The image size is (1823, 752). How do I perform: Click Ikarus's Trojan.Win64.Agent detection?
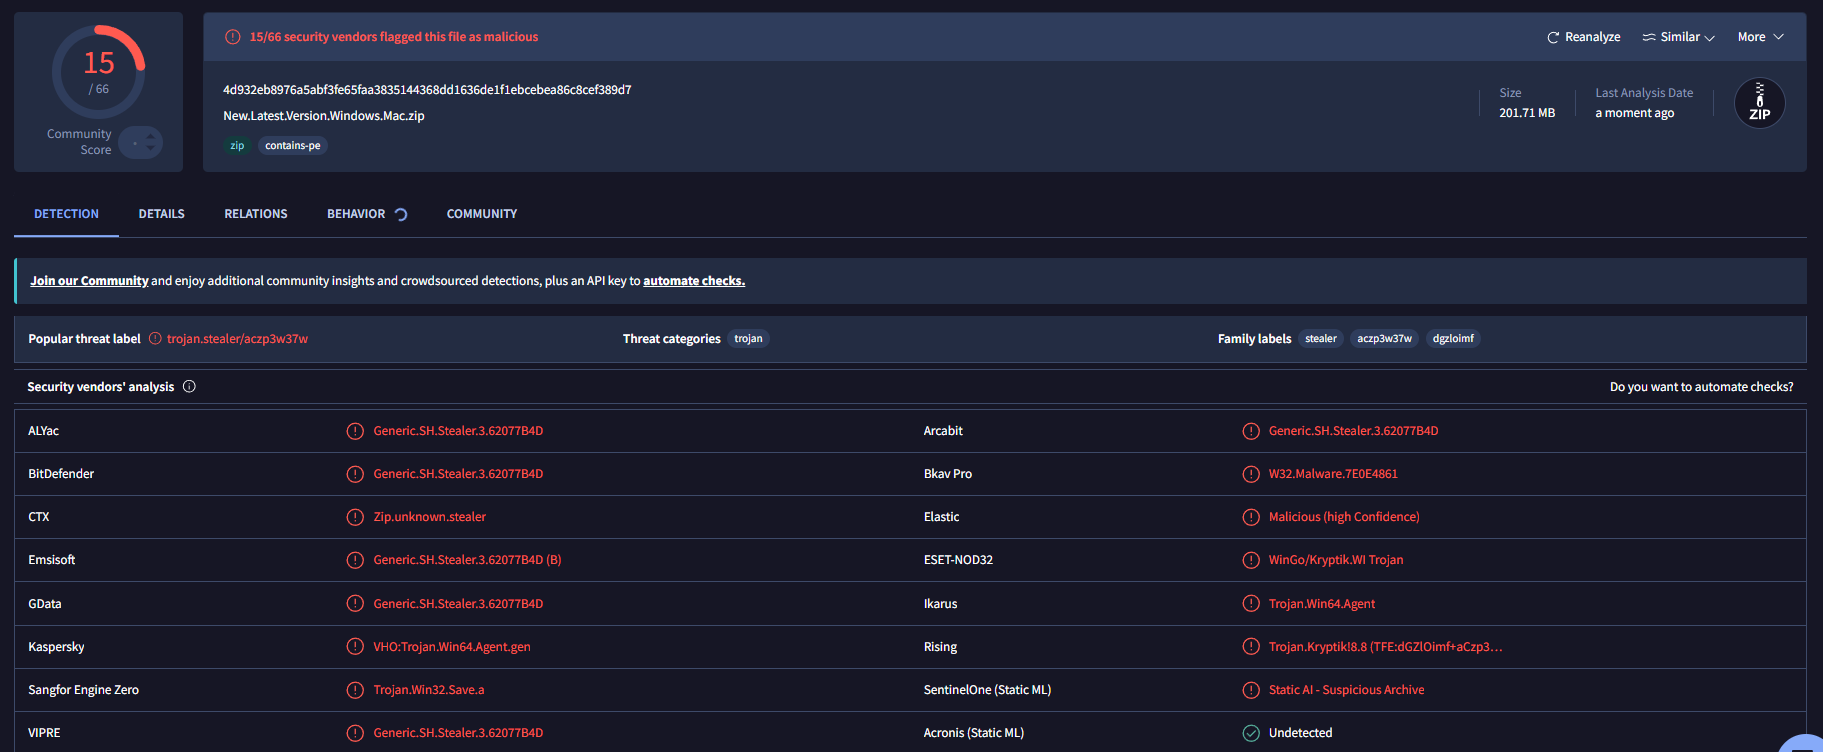click(1322, 604)
